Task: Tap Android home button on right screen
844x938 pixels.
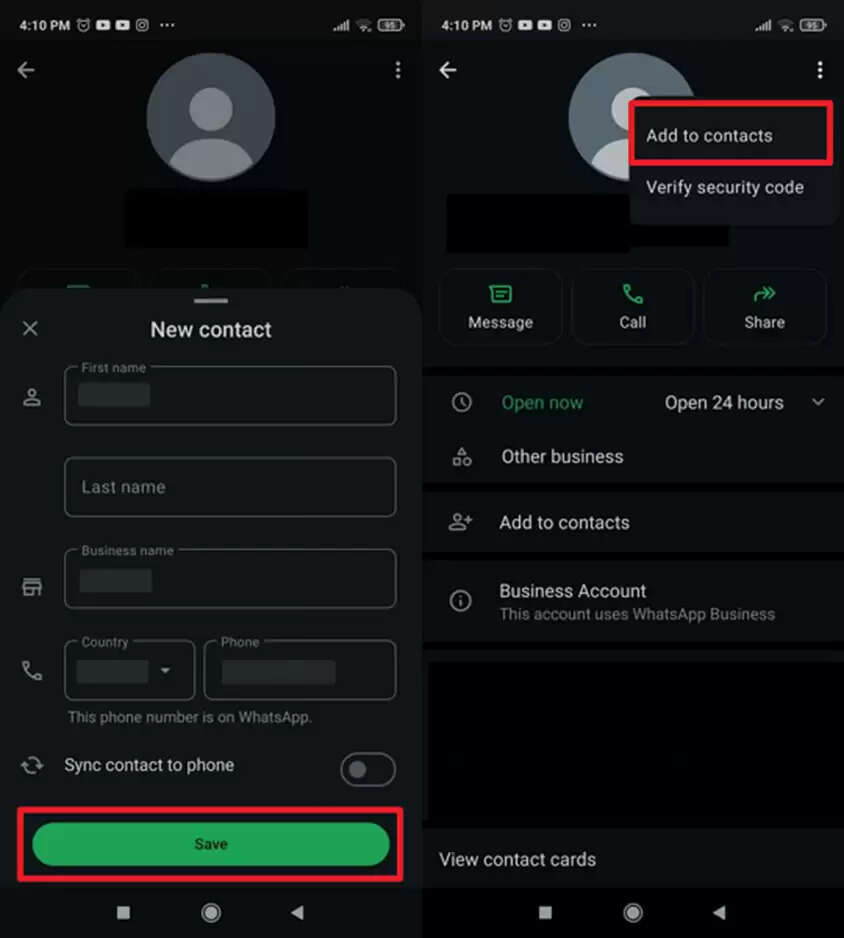Action: (x=632, y=913)
